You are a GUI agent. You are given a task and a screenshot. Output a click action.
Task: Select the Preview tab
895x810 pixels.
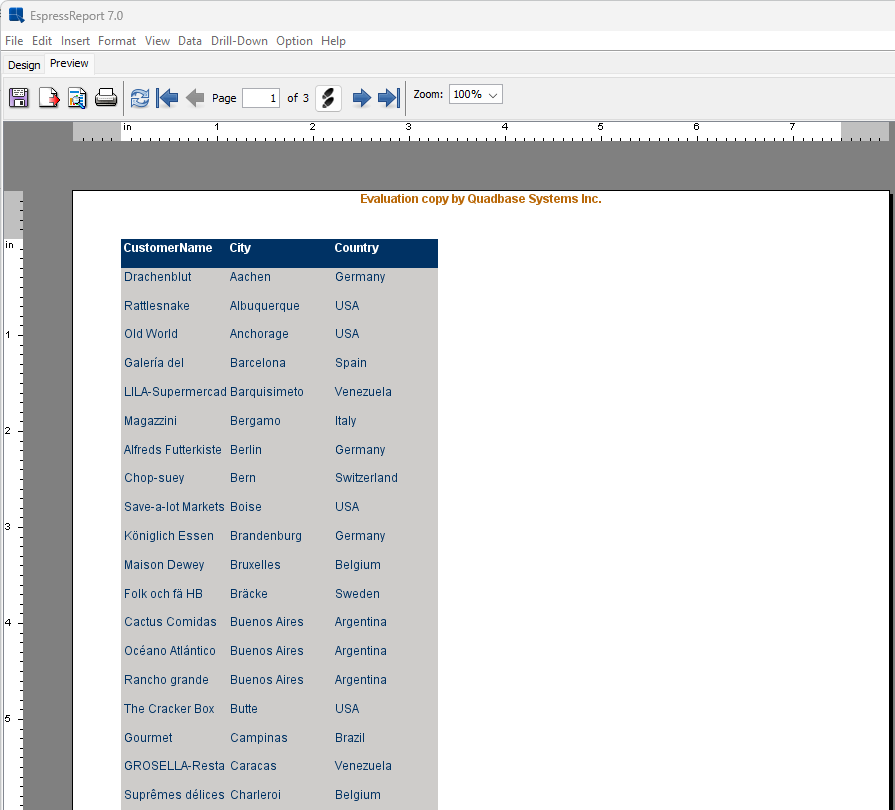(x=69, y=64)
